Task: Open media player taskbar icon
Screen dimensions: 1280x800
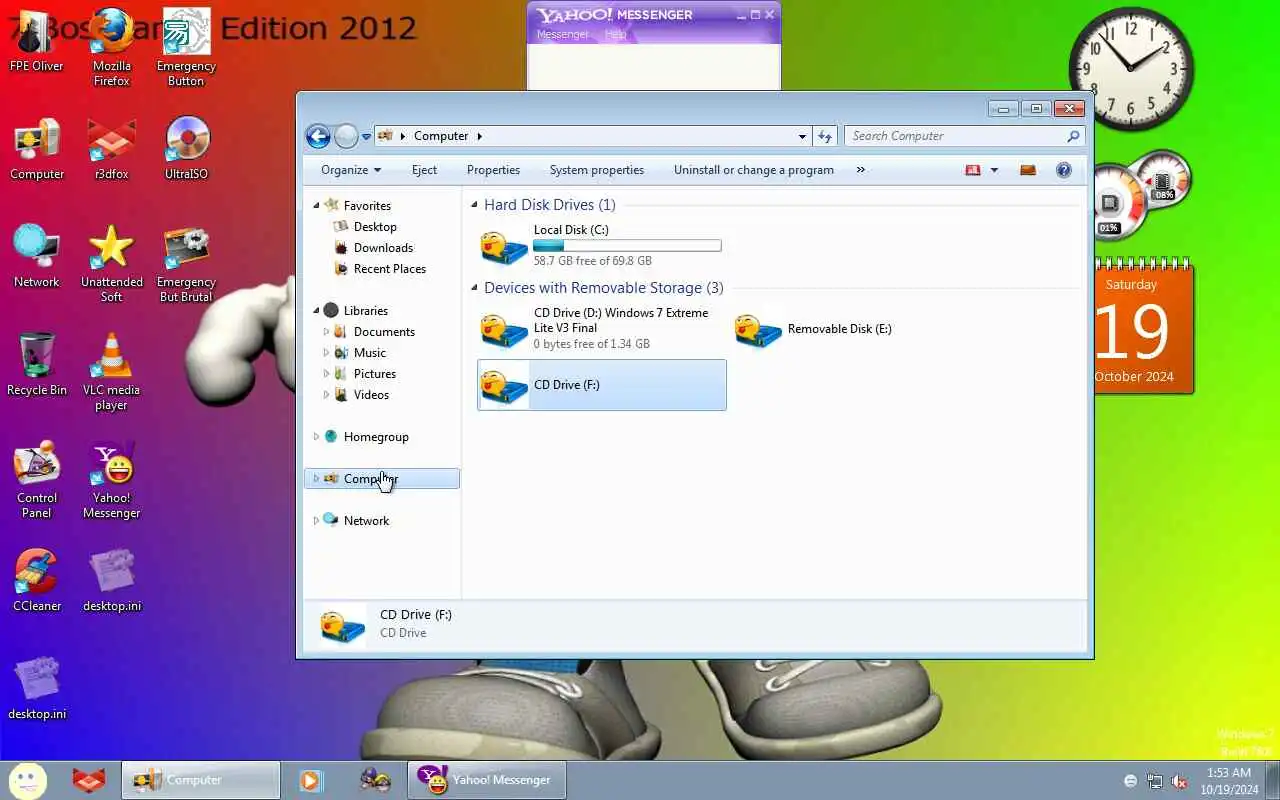Action: 311,780
